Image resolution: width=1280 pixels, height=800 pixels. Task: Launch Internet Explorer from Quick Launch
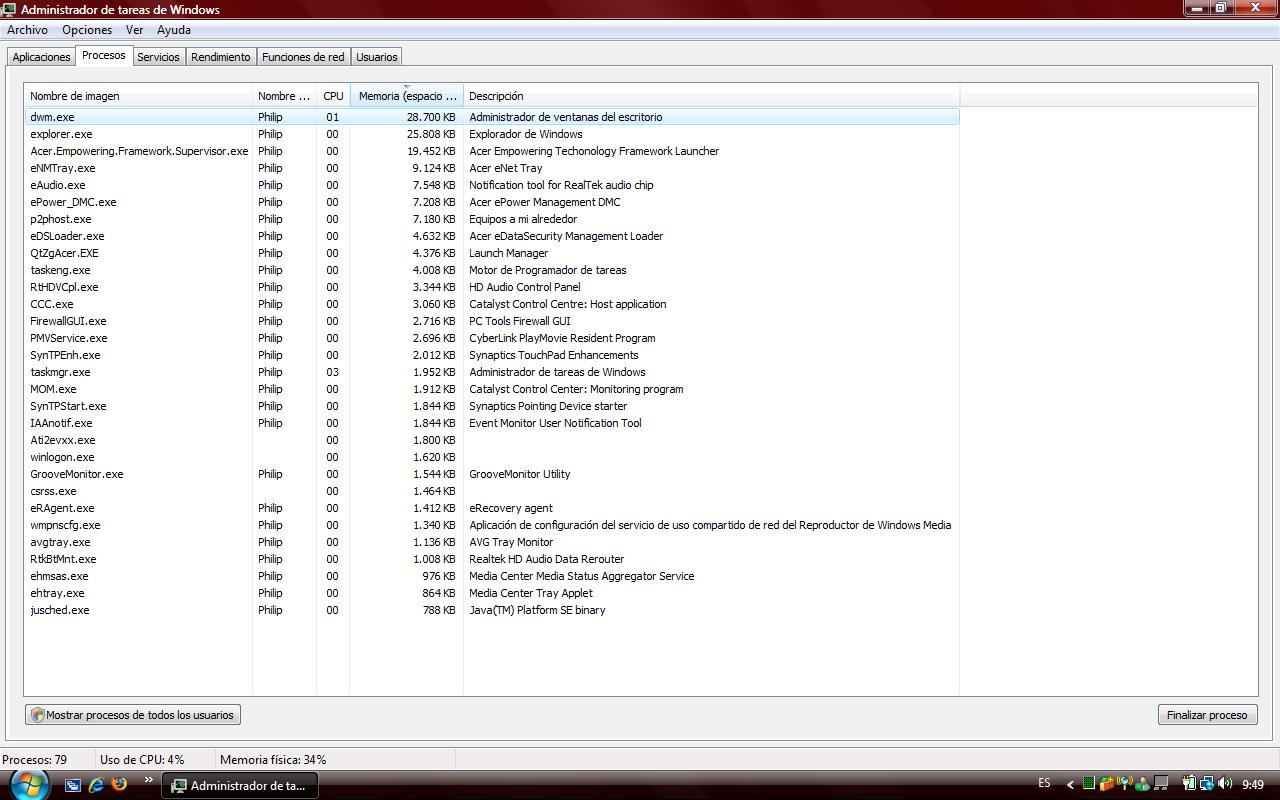[97, 785]
